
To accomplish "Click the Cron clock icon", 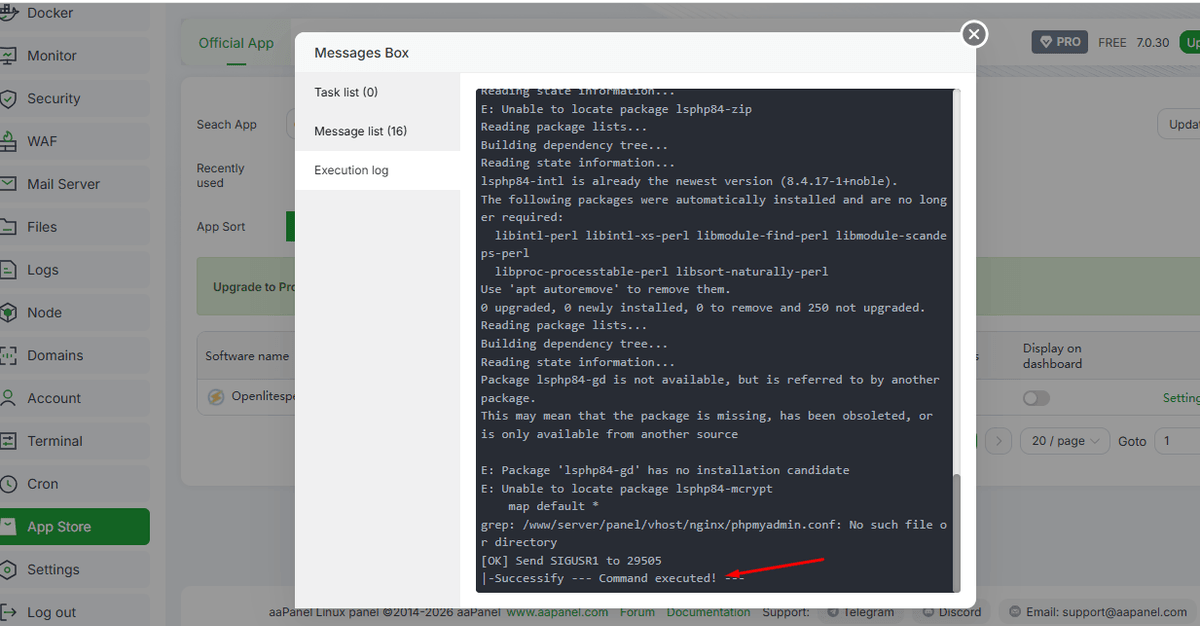I will (x=8, y=484).
